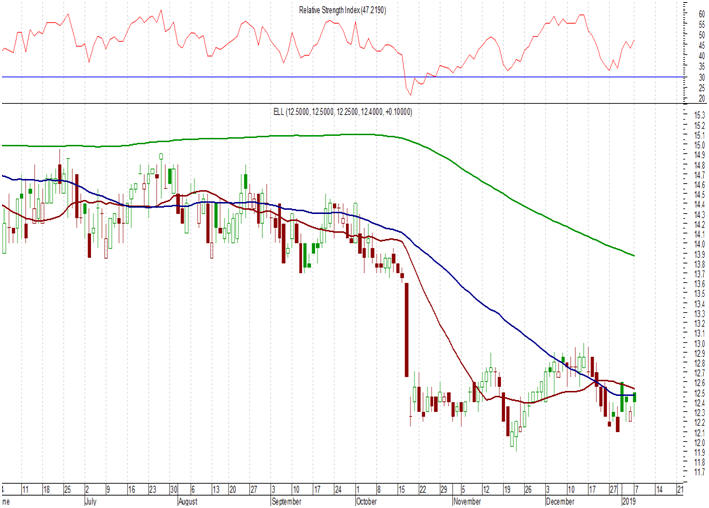709x508 pixels.
Task: Click the 22 date tick label
Action: click(423, 490)
